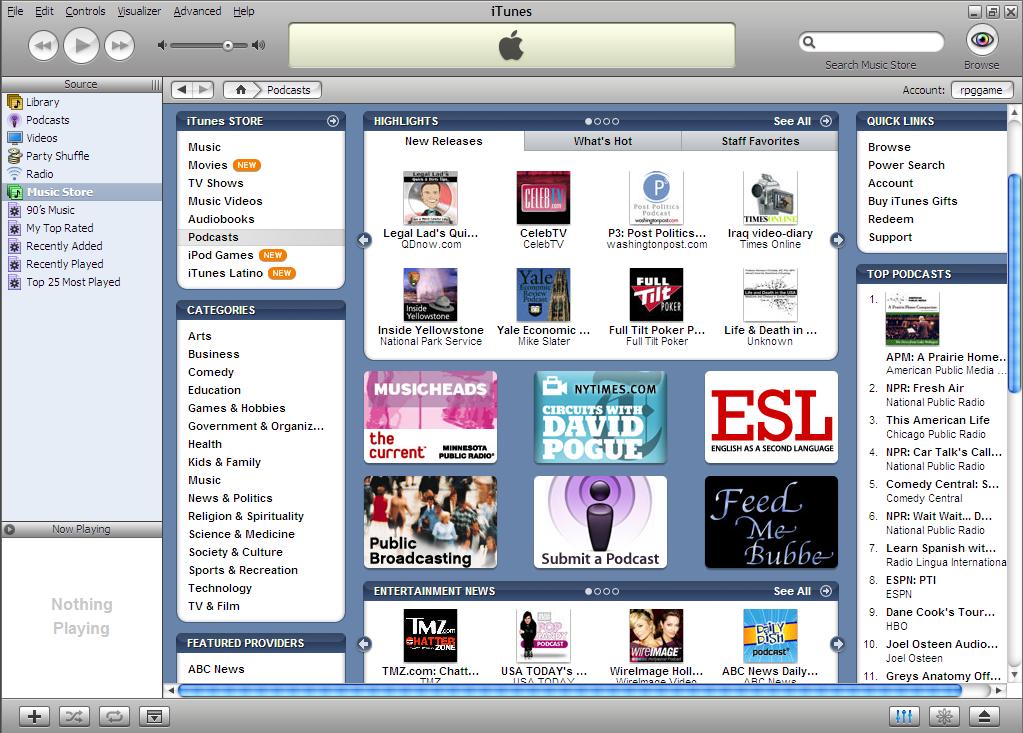Viewport: 1023px width, 733px height.
Task: Show previous Entertainment News items arrow
Action: pyautogui.click(x=364, y=644)
